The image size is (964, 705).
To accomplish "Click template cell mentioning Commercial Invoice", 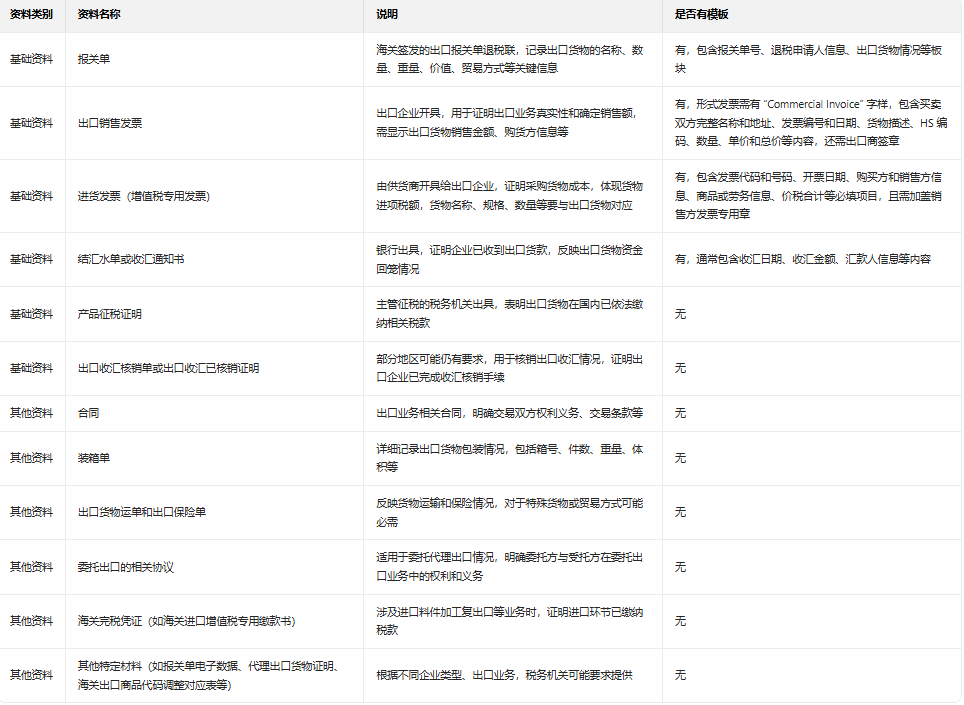I will [811, 123].
